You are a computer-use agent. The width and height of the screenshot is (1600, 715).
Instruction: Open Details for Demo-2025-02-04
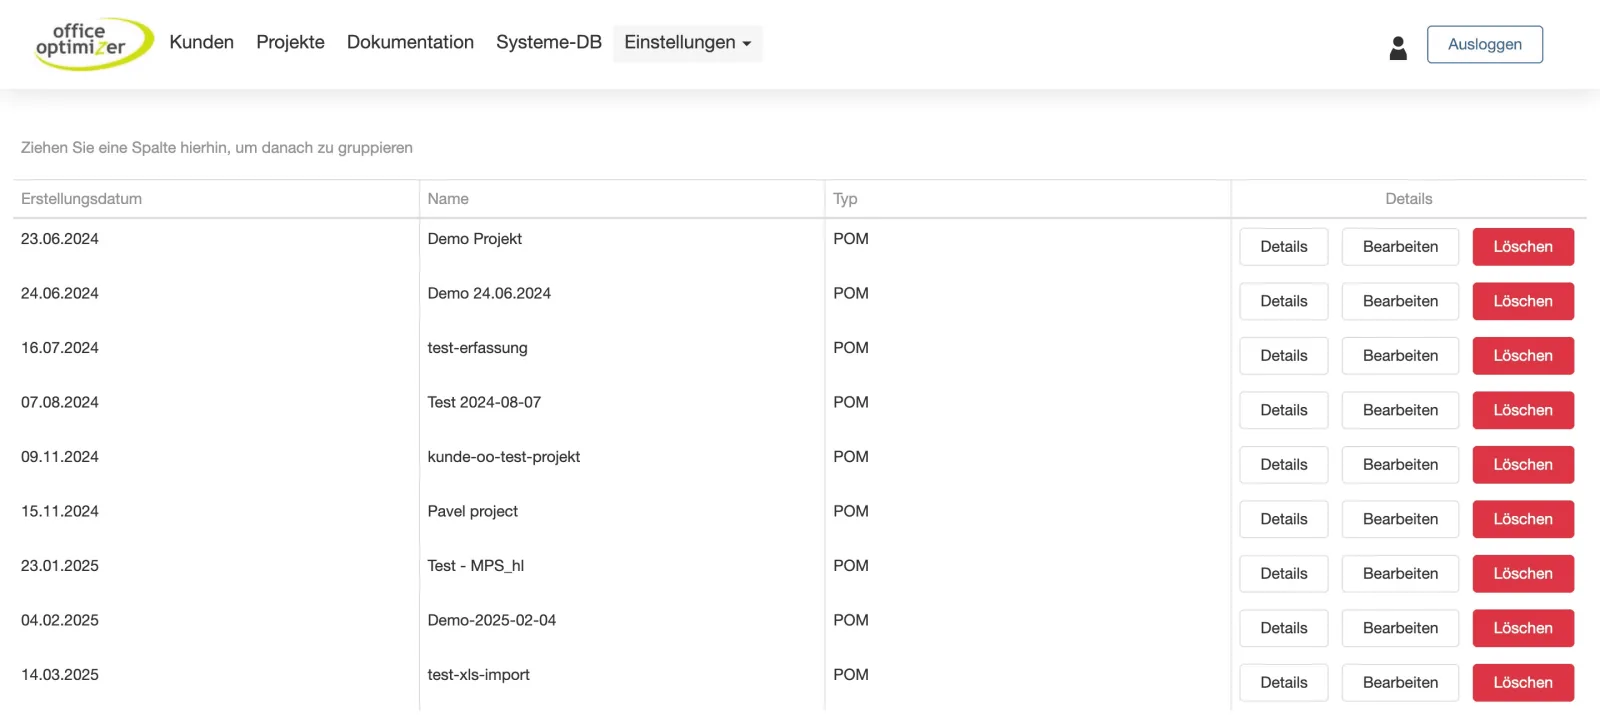[1283, 628]
